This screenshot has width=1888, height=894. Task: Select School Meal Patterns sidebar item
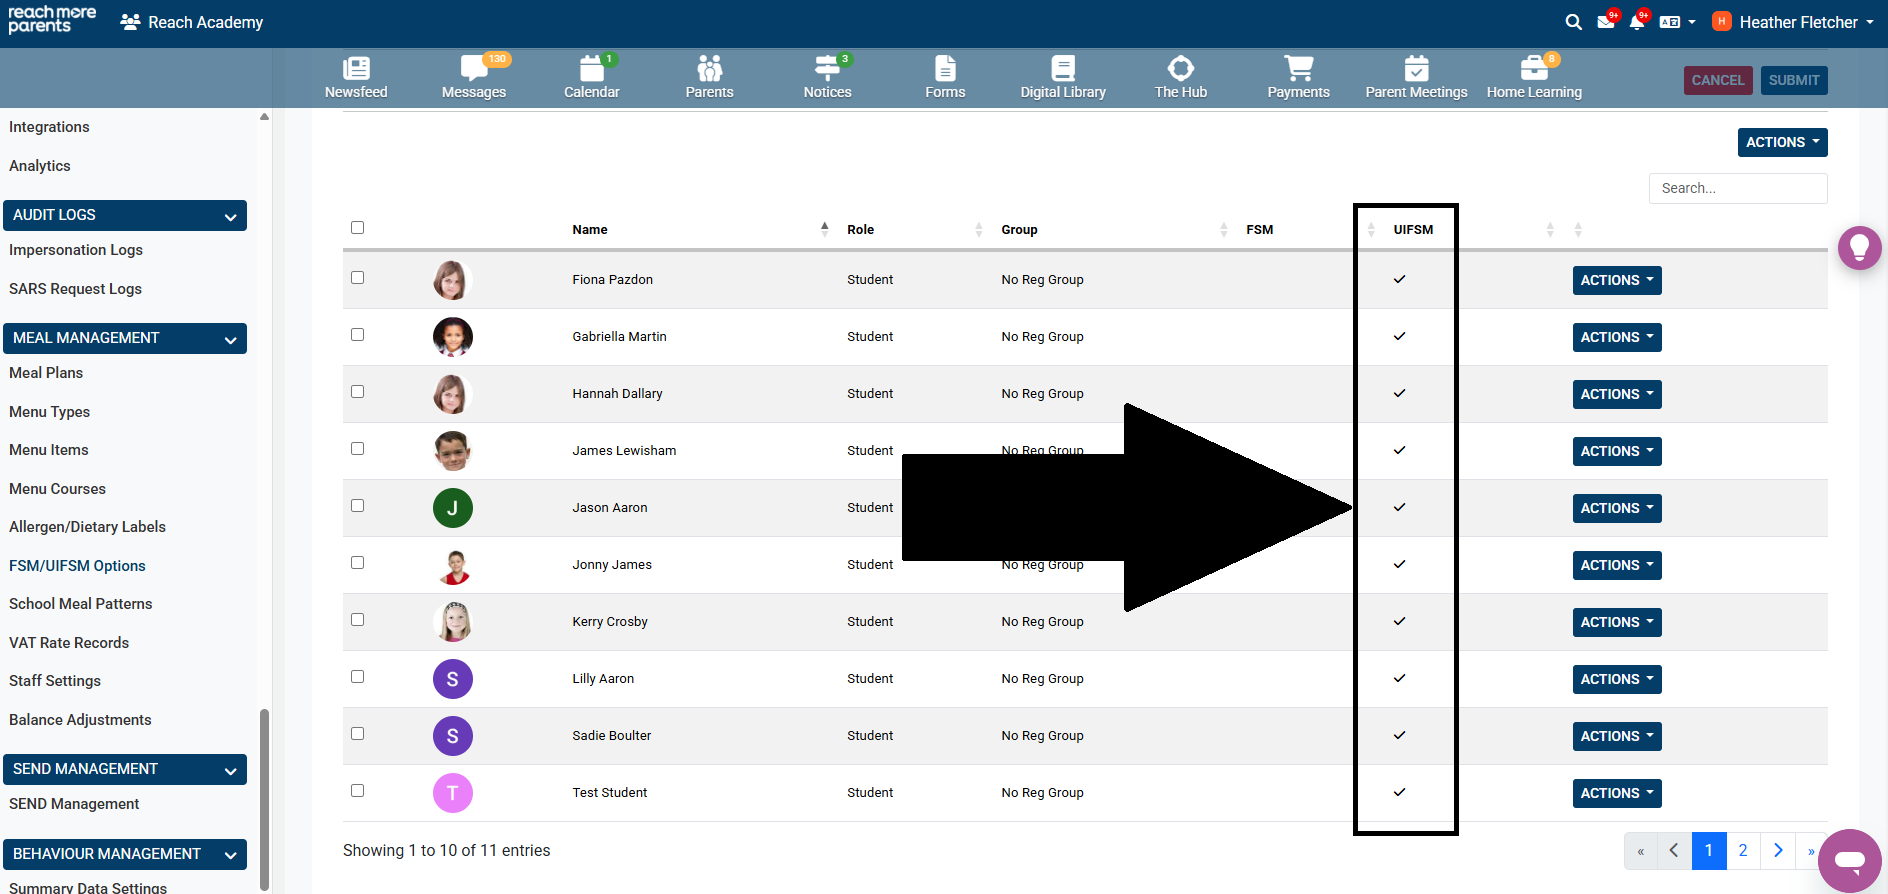click(81, 604)
